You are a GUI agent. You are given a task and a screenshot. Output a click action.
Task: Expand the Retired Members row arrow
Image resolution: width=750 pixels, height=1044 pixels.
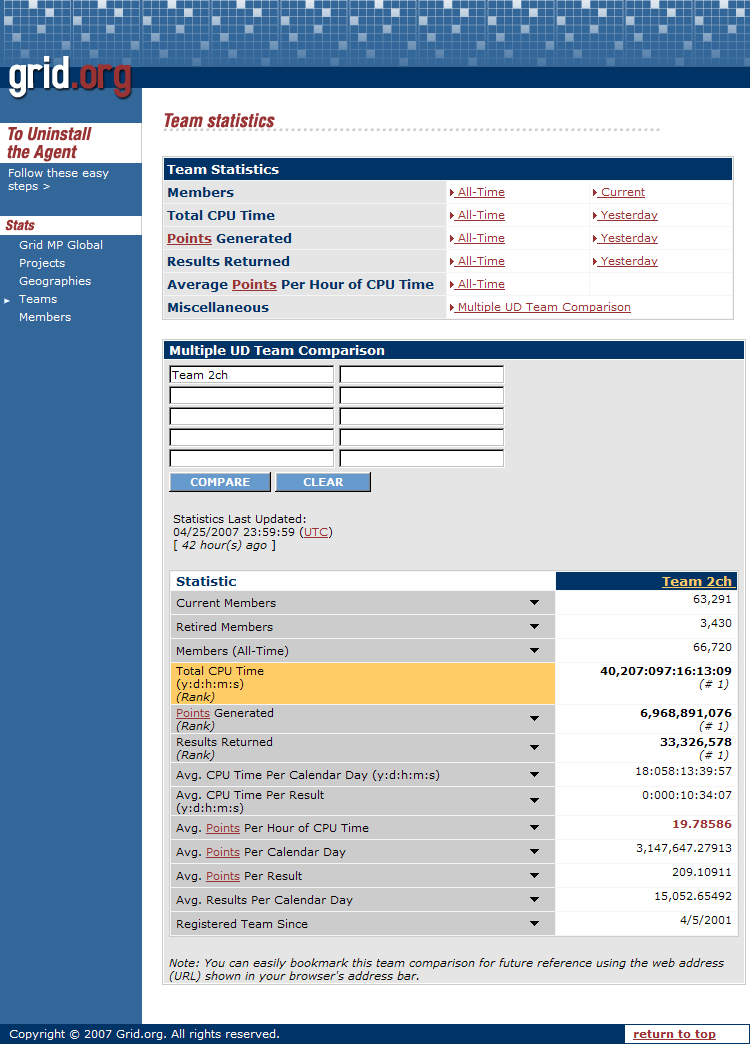tap(535, 627)
